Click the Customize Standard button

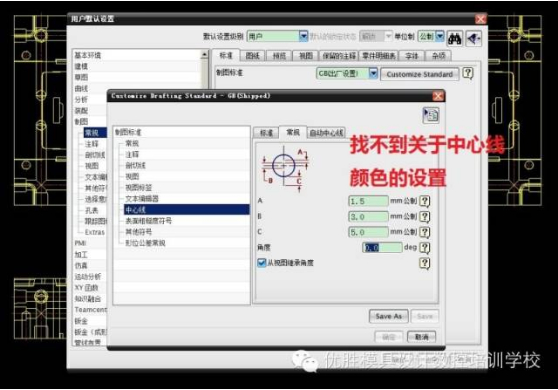pyautogui.click(x=420, y=74)
